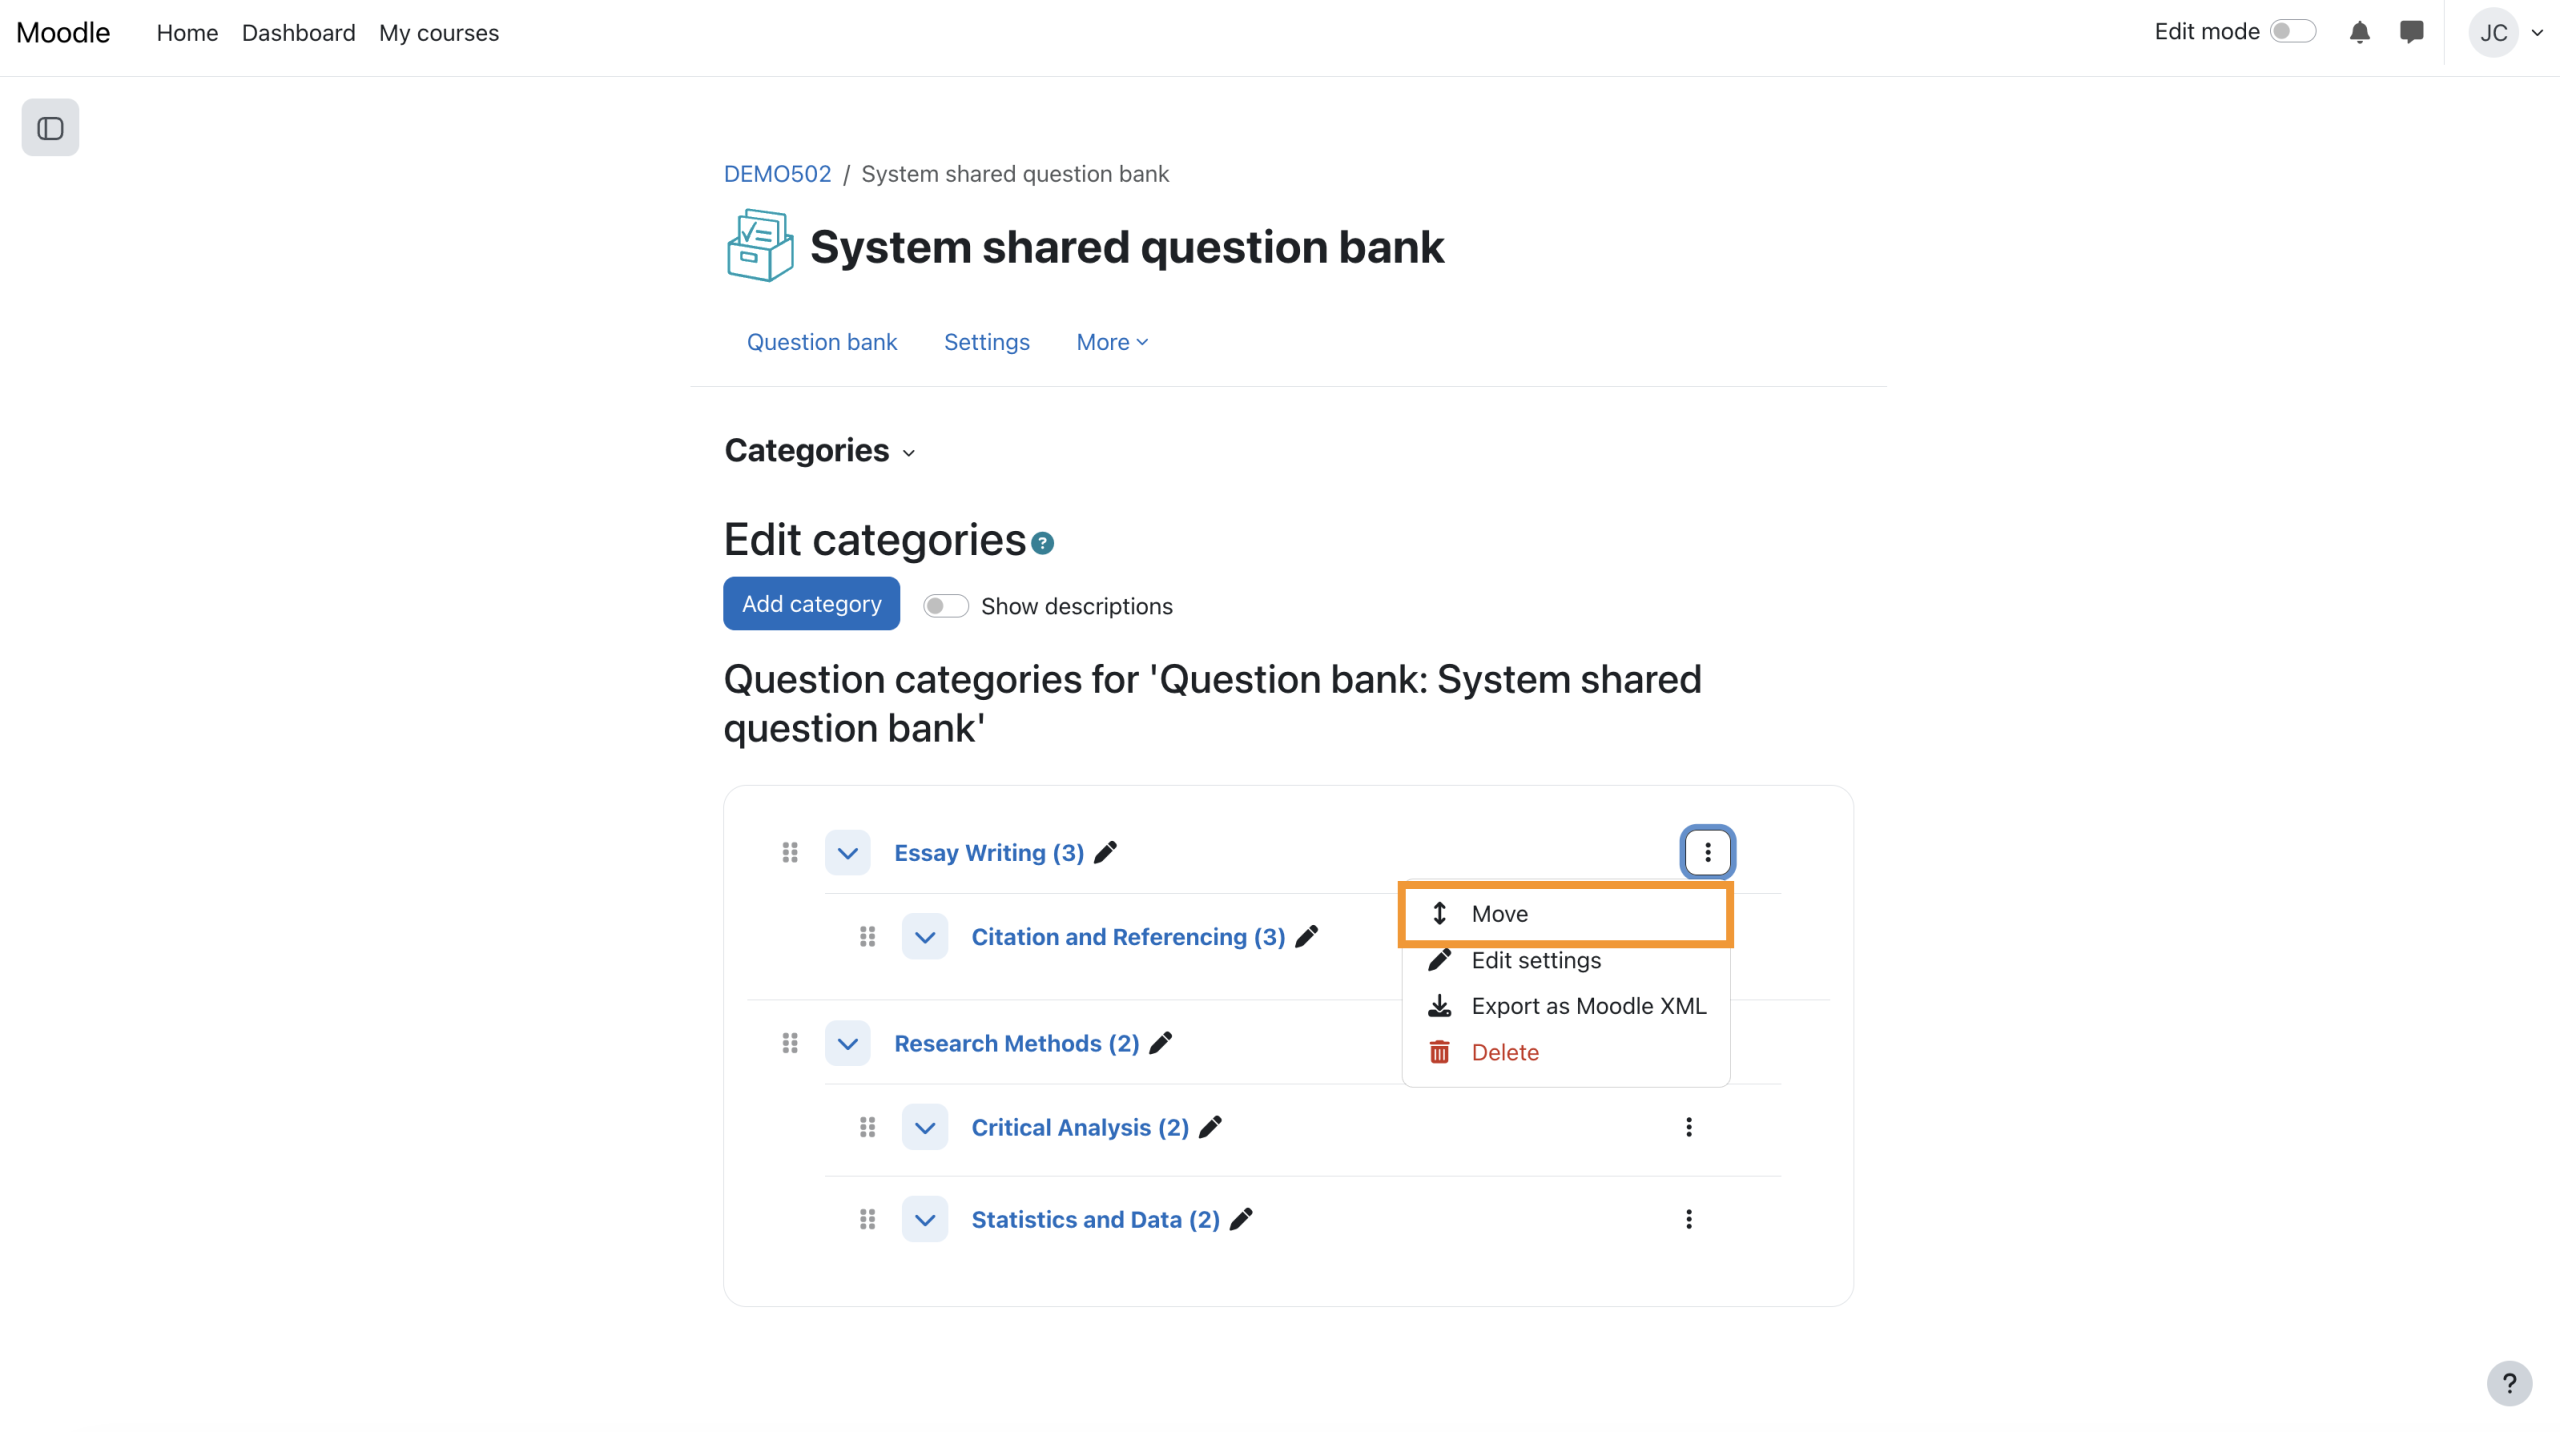Image resolution: width=2560 pixels, height=1432 pixels.
Task: Click the Add category button
Action: [x=811, y=604]
